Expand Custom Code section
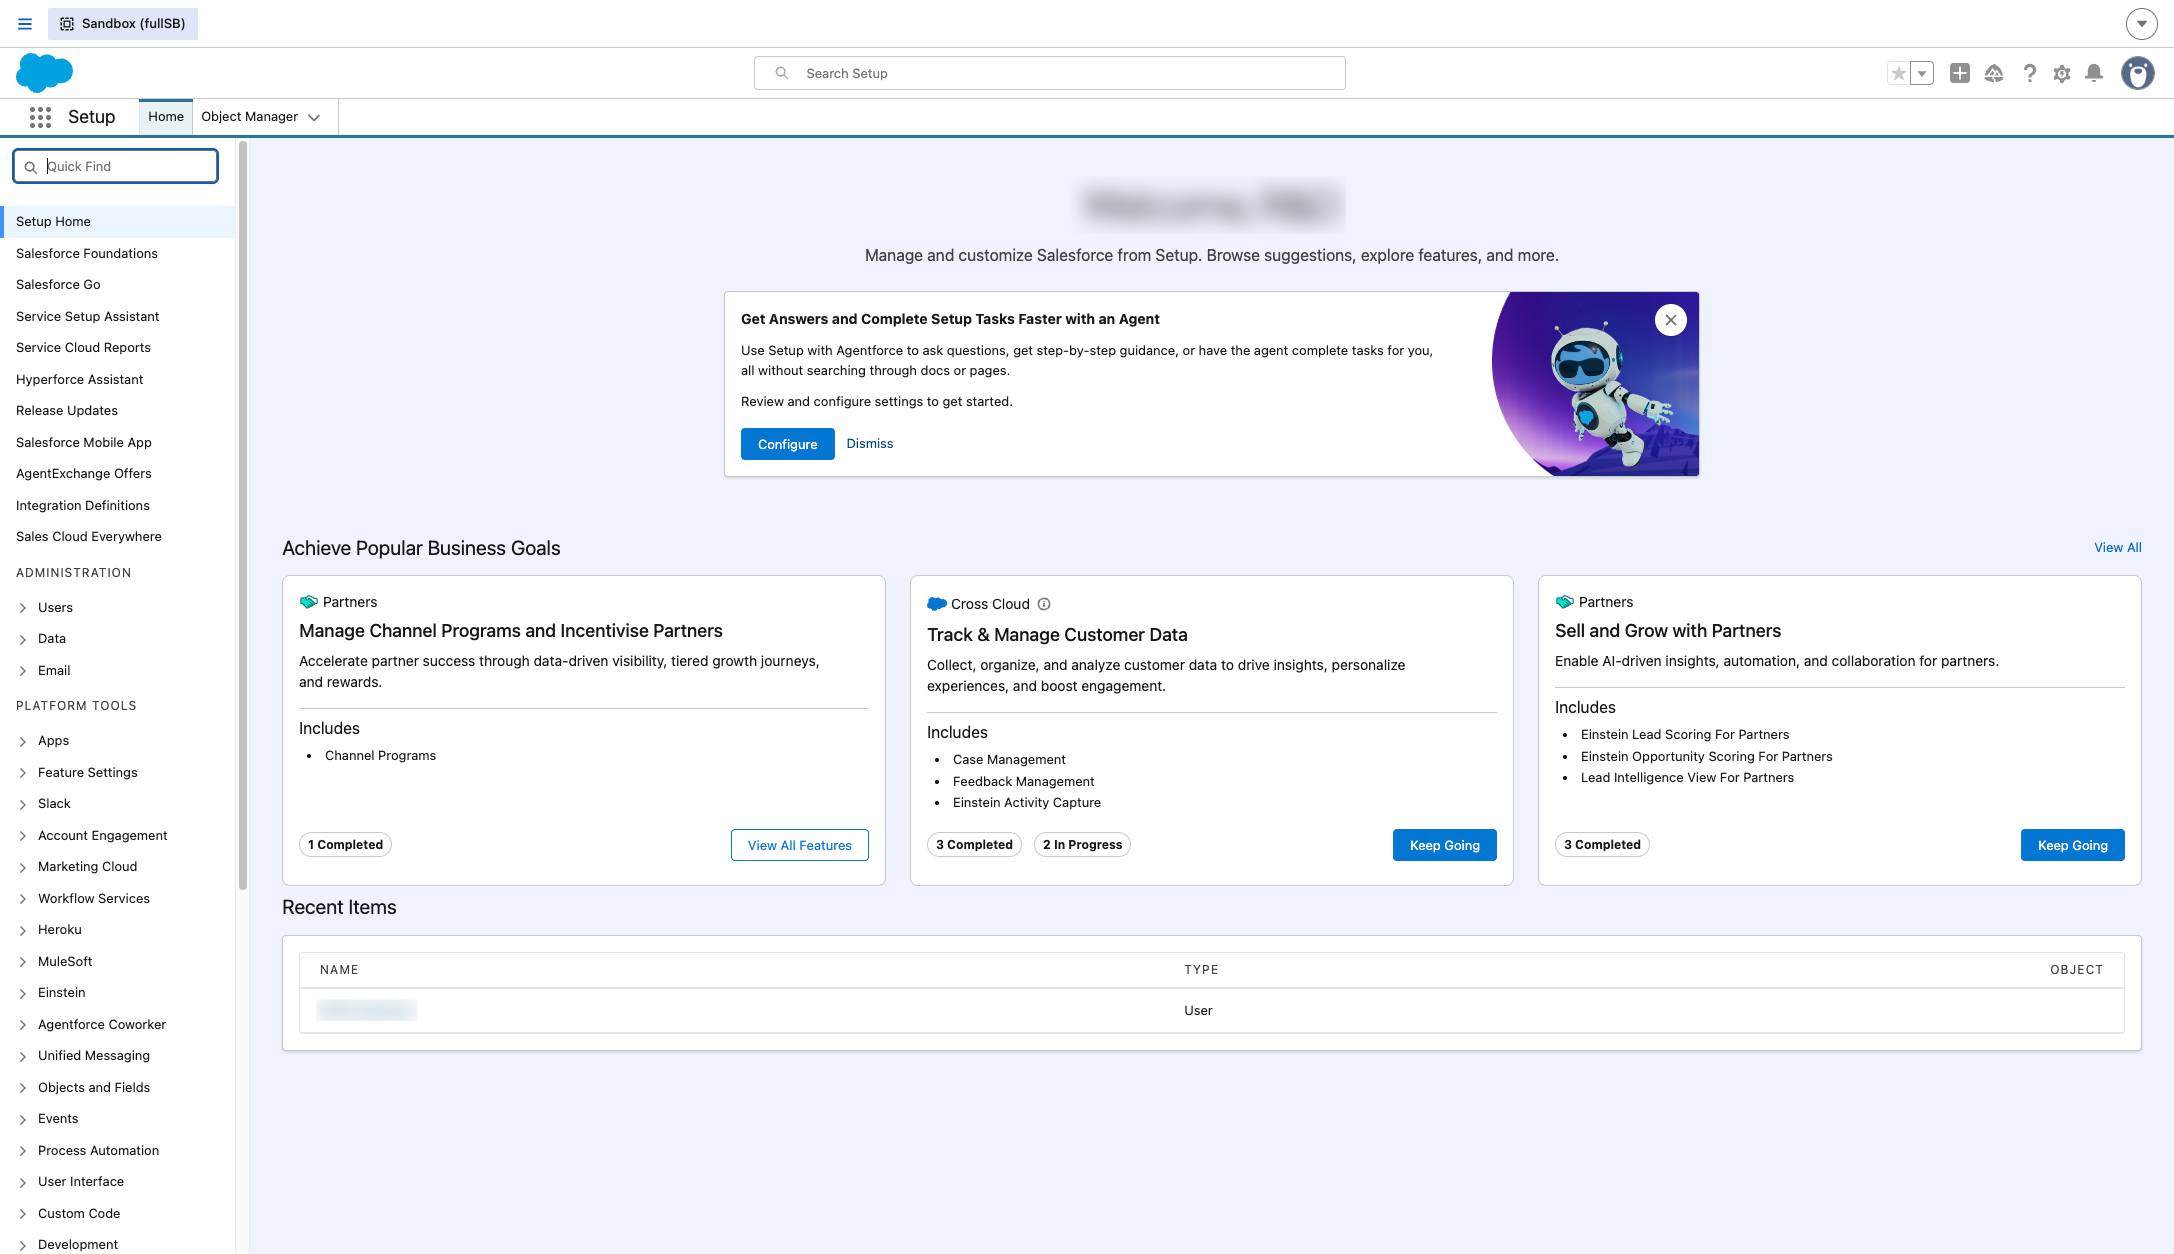The image size is (2174, 1254). click(x=23, y=1214)
